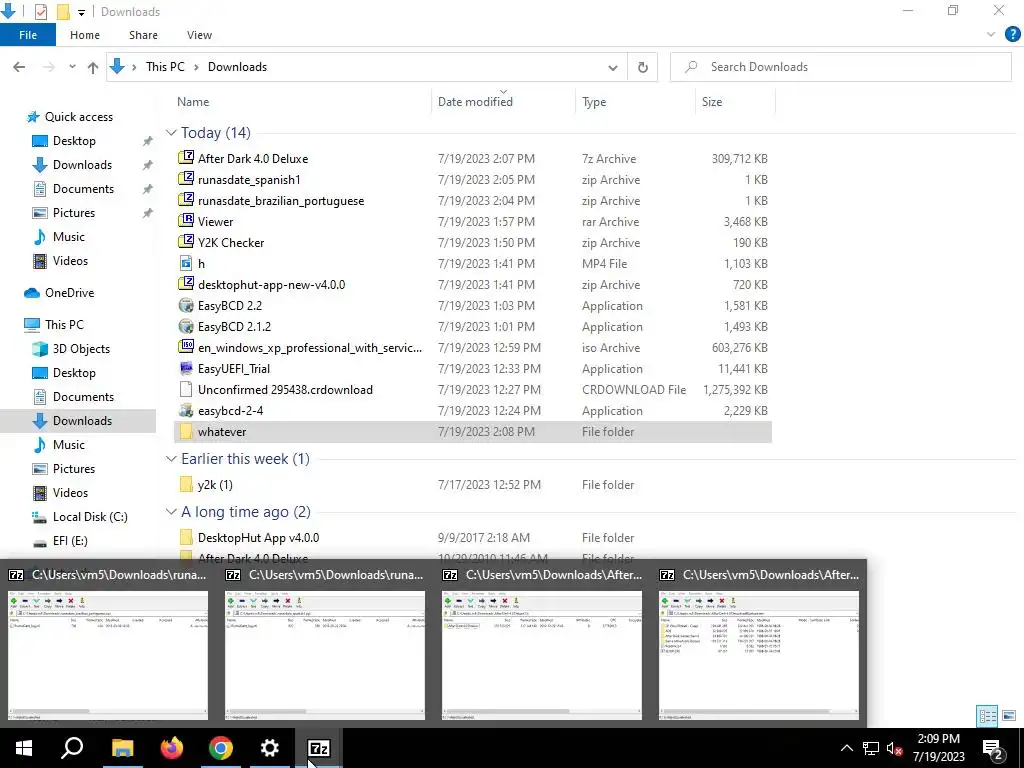The height and width of the screenshot is (768, 1024).
Task: Open recent locations dropdown
Action: tap(72, 67)
